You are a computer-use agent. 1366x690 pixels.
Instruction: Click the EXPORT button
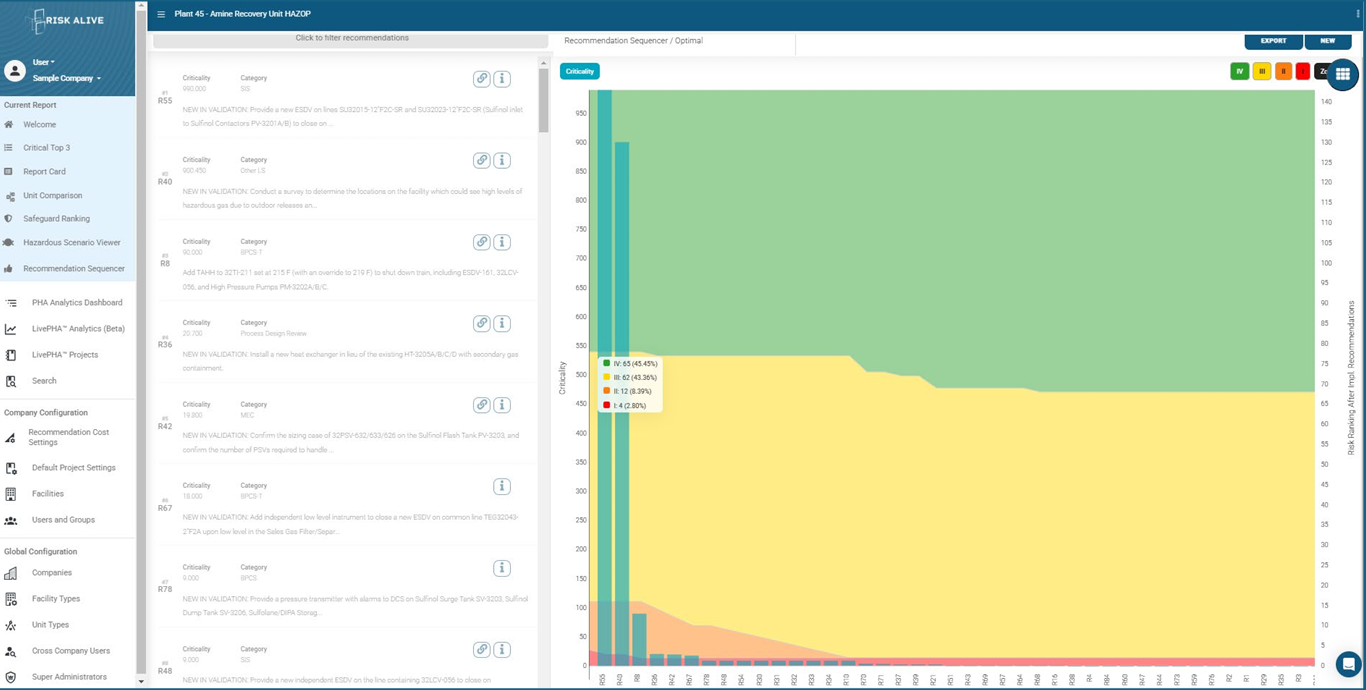1273,41
